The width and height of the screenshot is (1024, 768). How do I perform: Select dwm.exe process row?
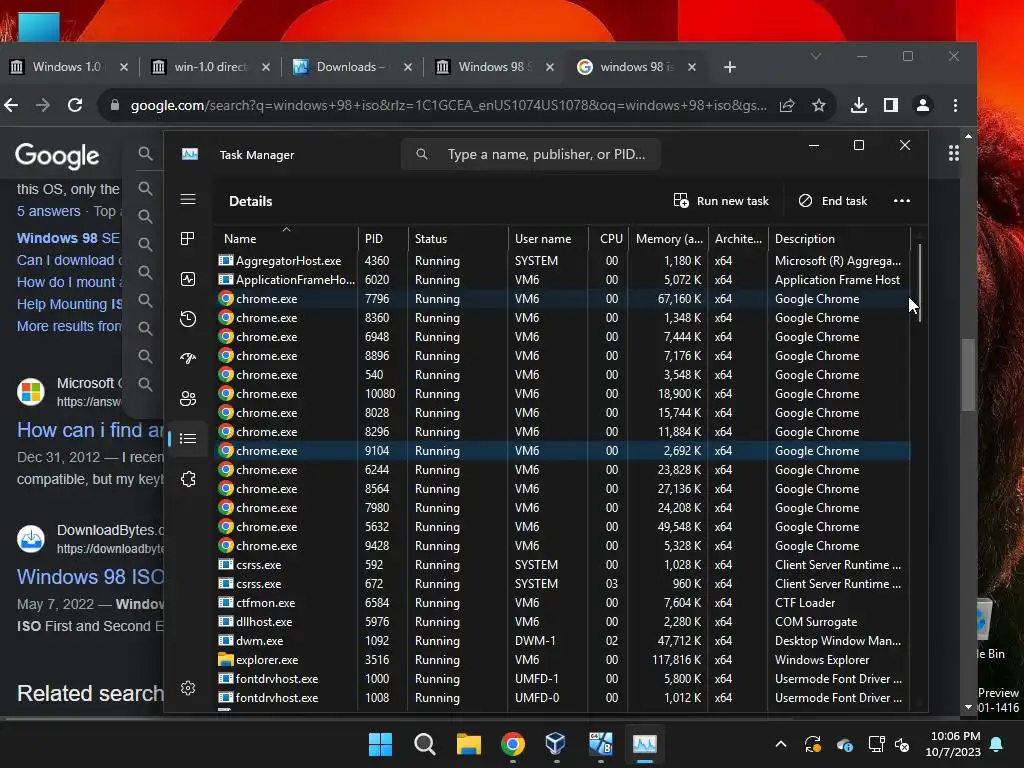coord(563,640)
